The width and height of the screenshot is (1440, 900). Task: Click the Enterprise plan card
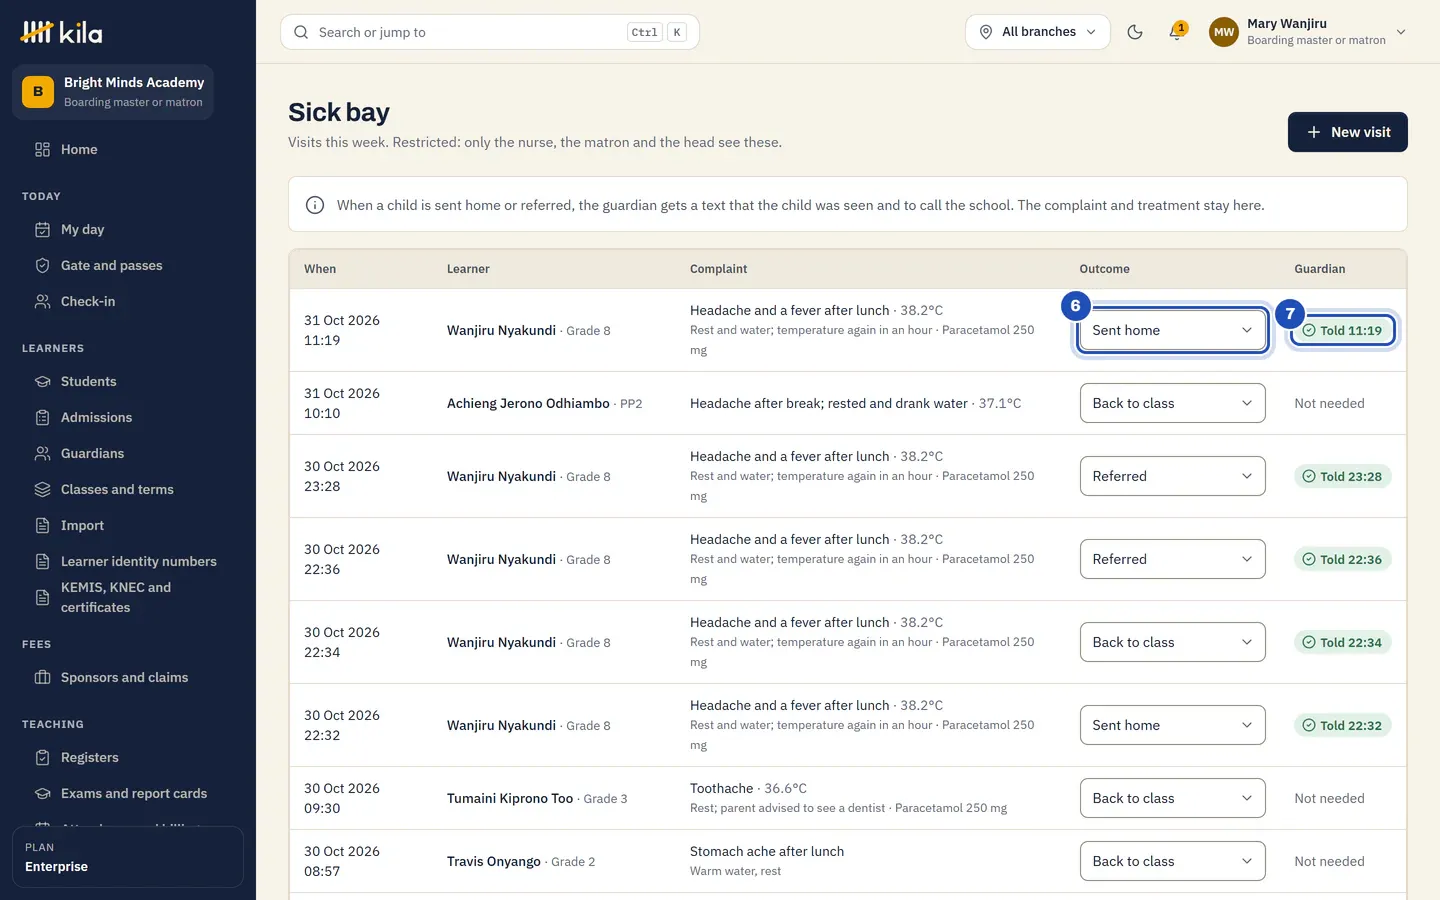128,857
